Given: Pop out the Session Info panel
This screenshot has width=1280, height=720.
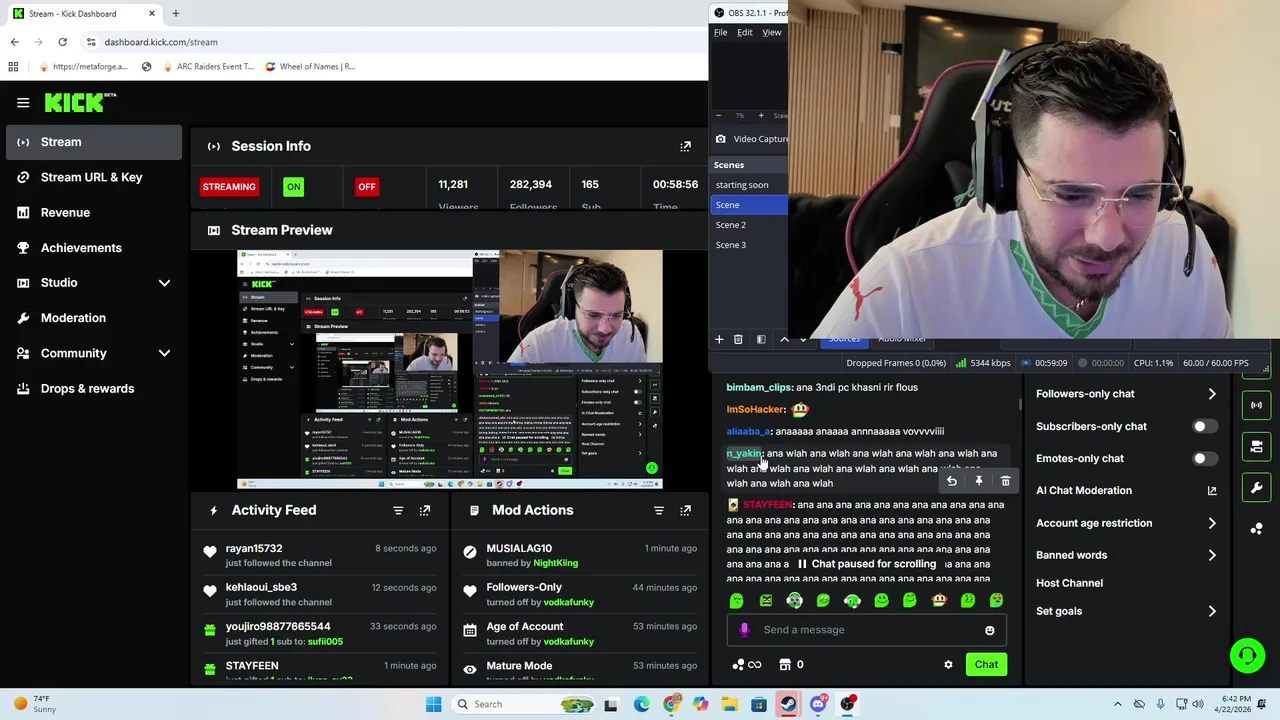Looking at the screenshot, I should click(x=685, y=146).
